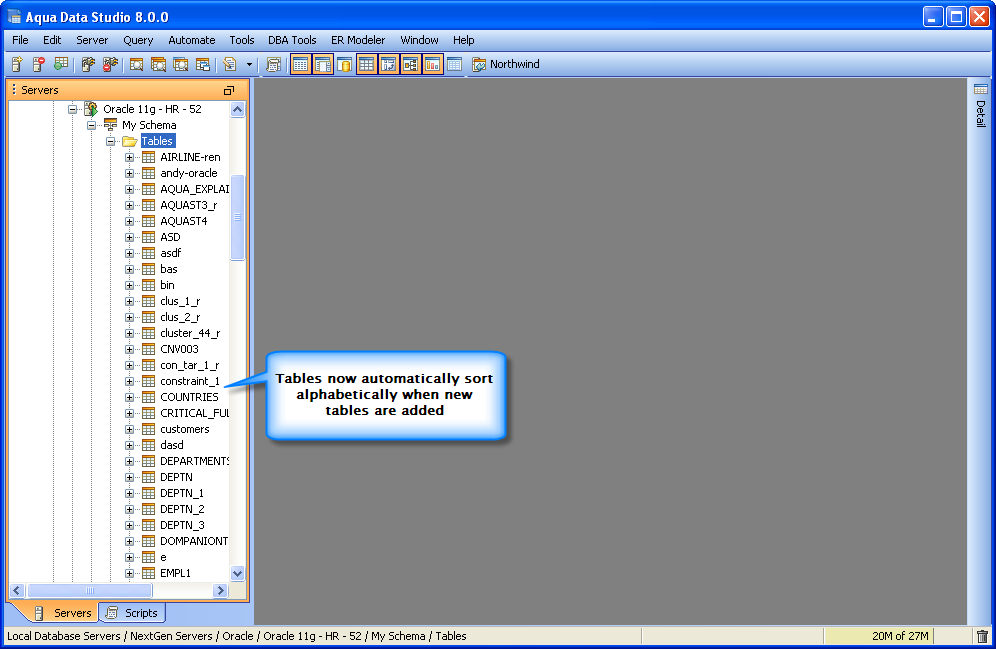The image size is (996, 649).
Task: Toggle the highlighted chart view toolbar button
Action: click(433, 64)
